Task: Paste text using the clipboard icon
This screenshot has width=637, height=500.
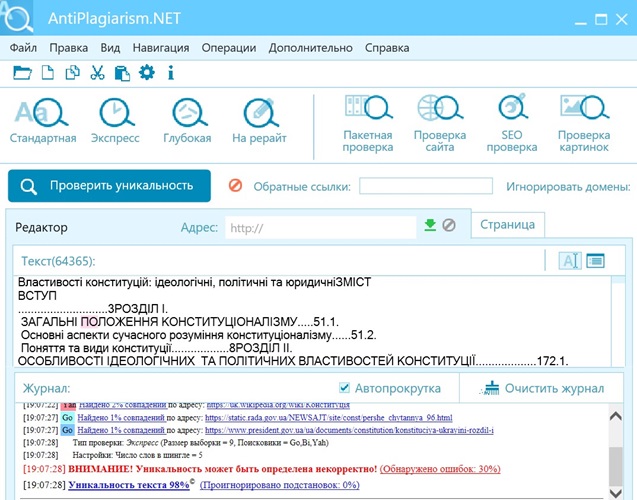Action: [x=122, y=73]
